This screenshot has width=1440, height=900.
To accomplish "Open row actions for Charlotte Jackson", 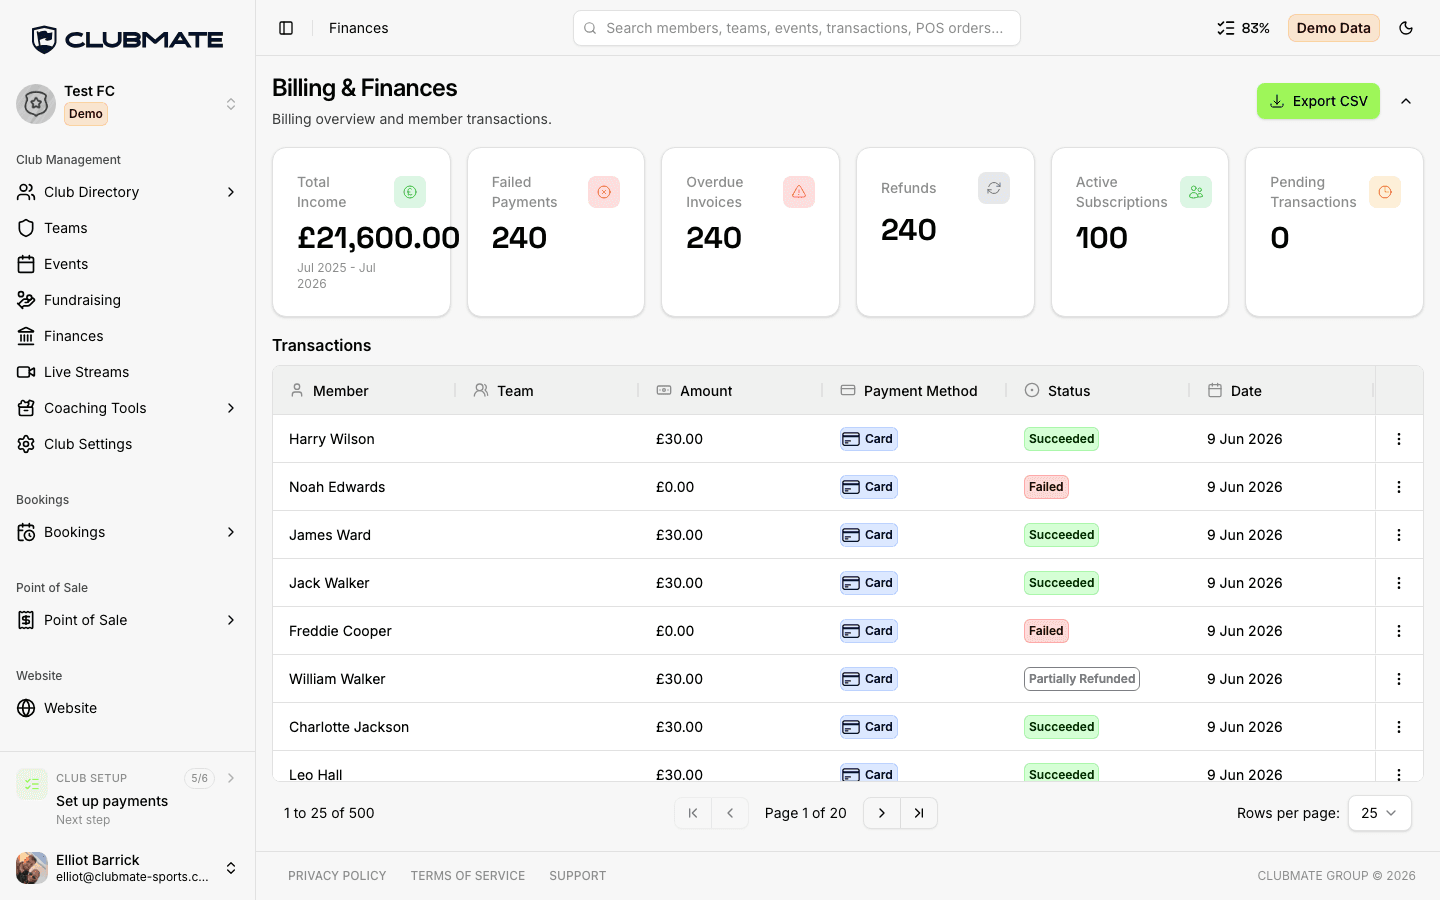I will (x=1399, y=727).
